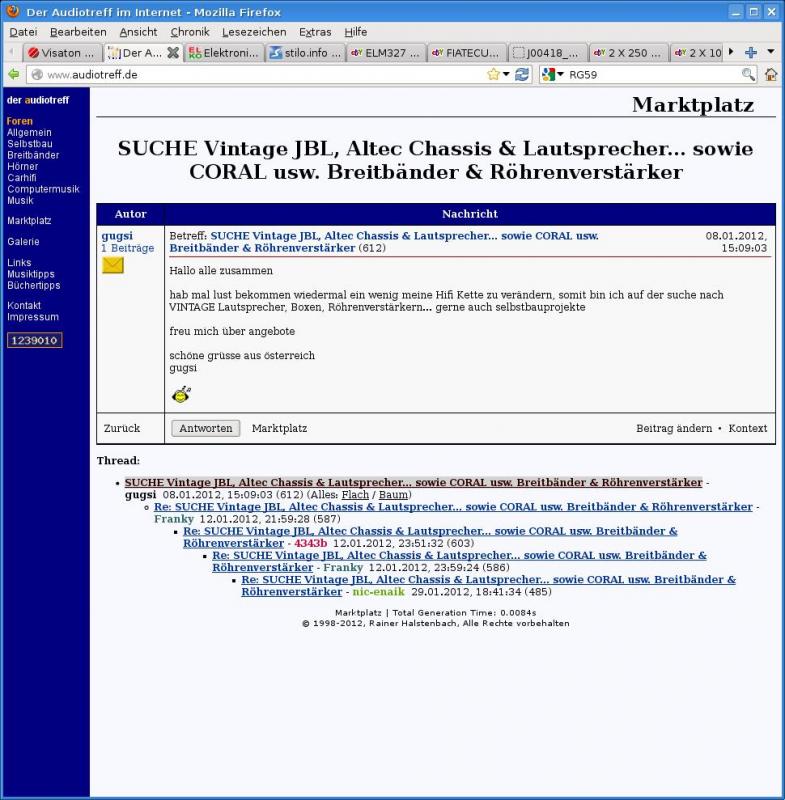Open the Musik forum in sidebar
The image size is (785, 800).
point(20,201)
